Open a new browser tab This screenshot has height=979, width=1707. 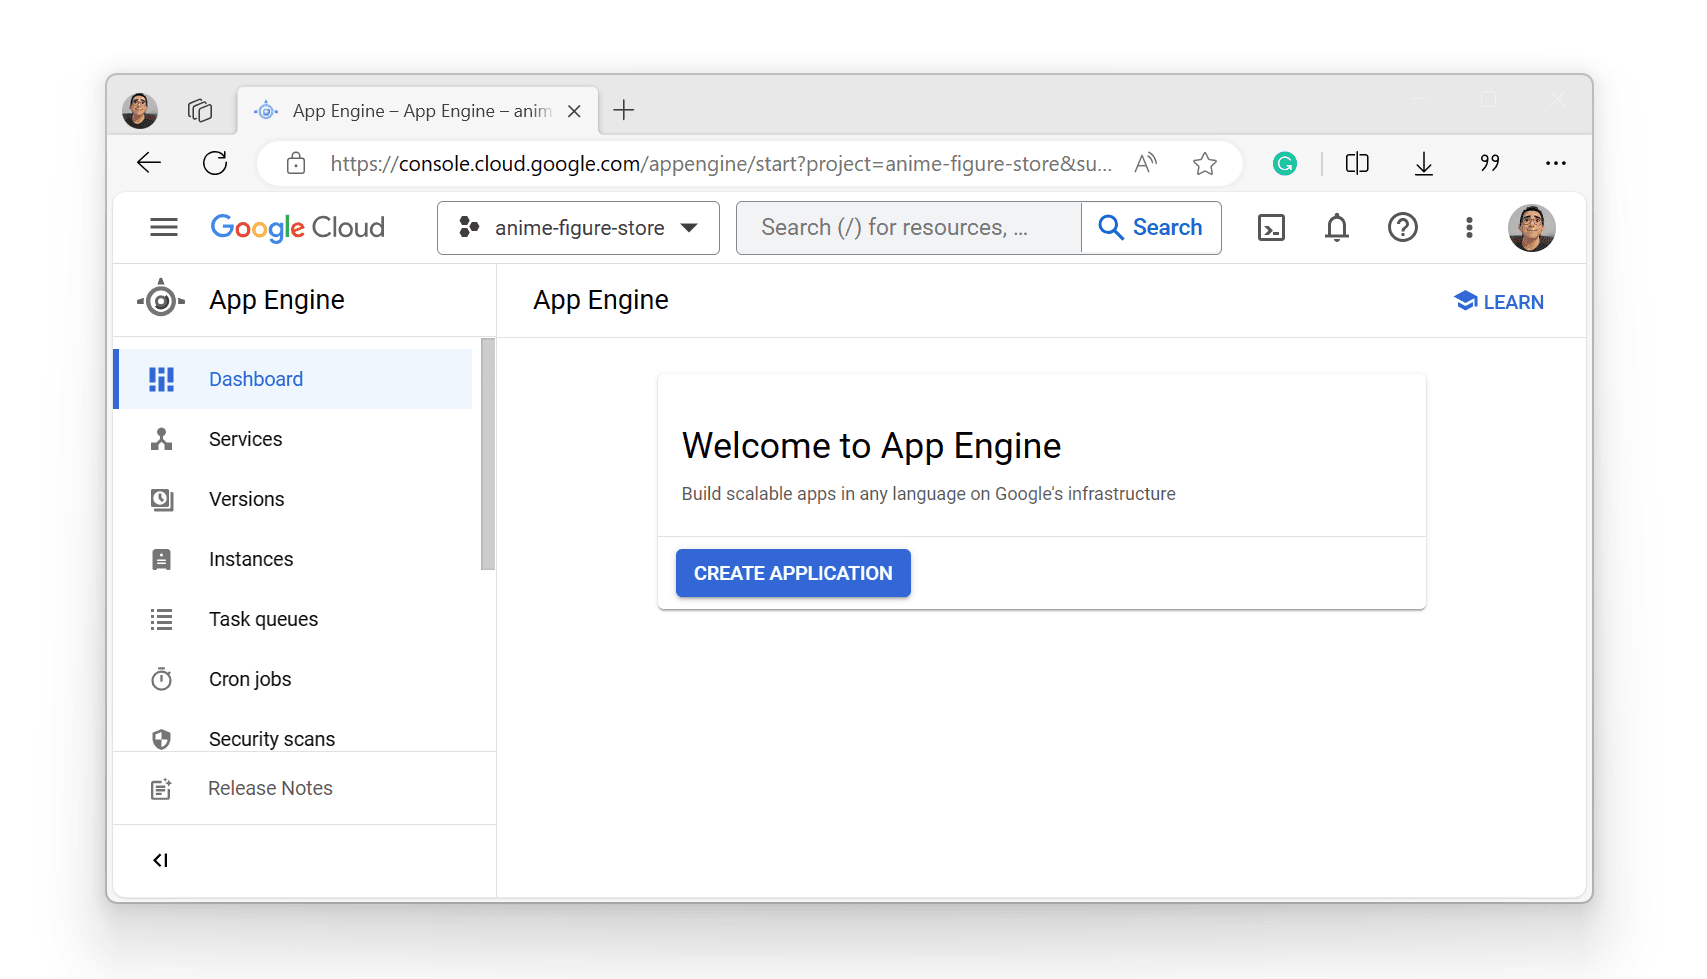(x=624, y=110)
